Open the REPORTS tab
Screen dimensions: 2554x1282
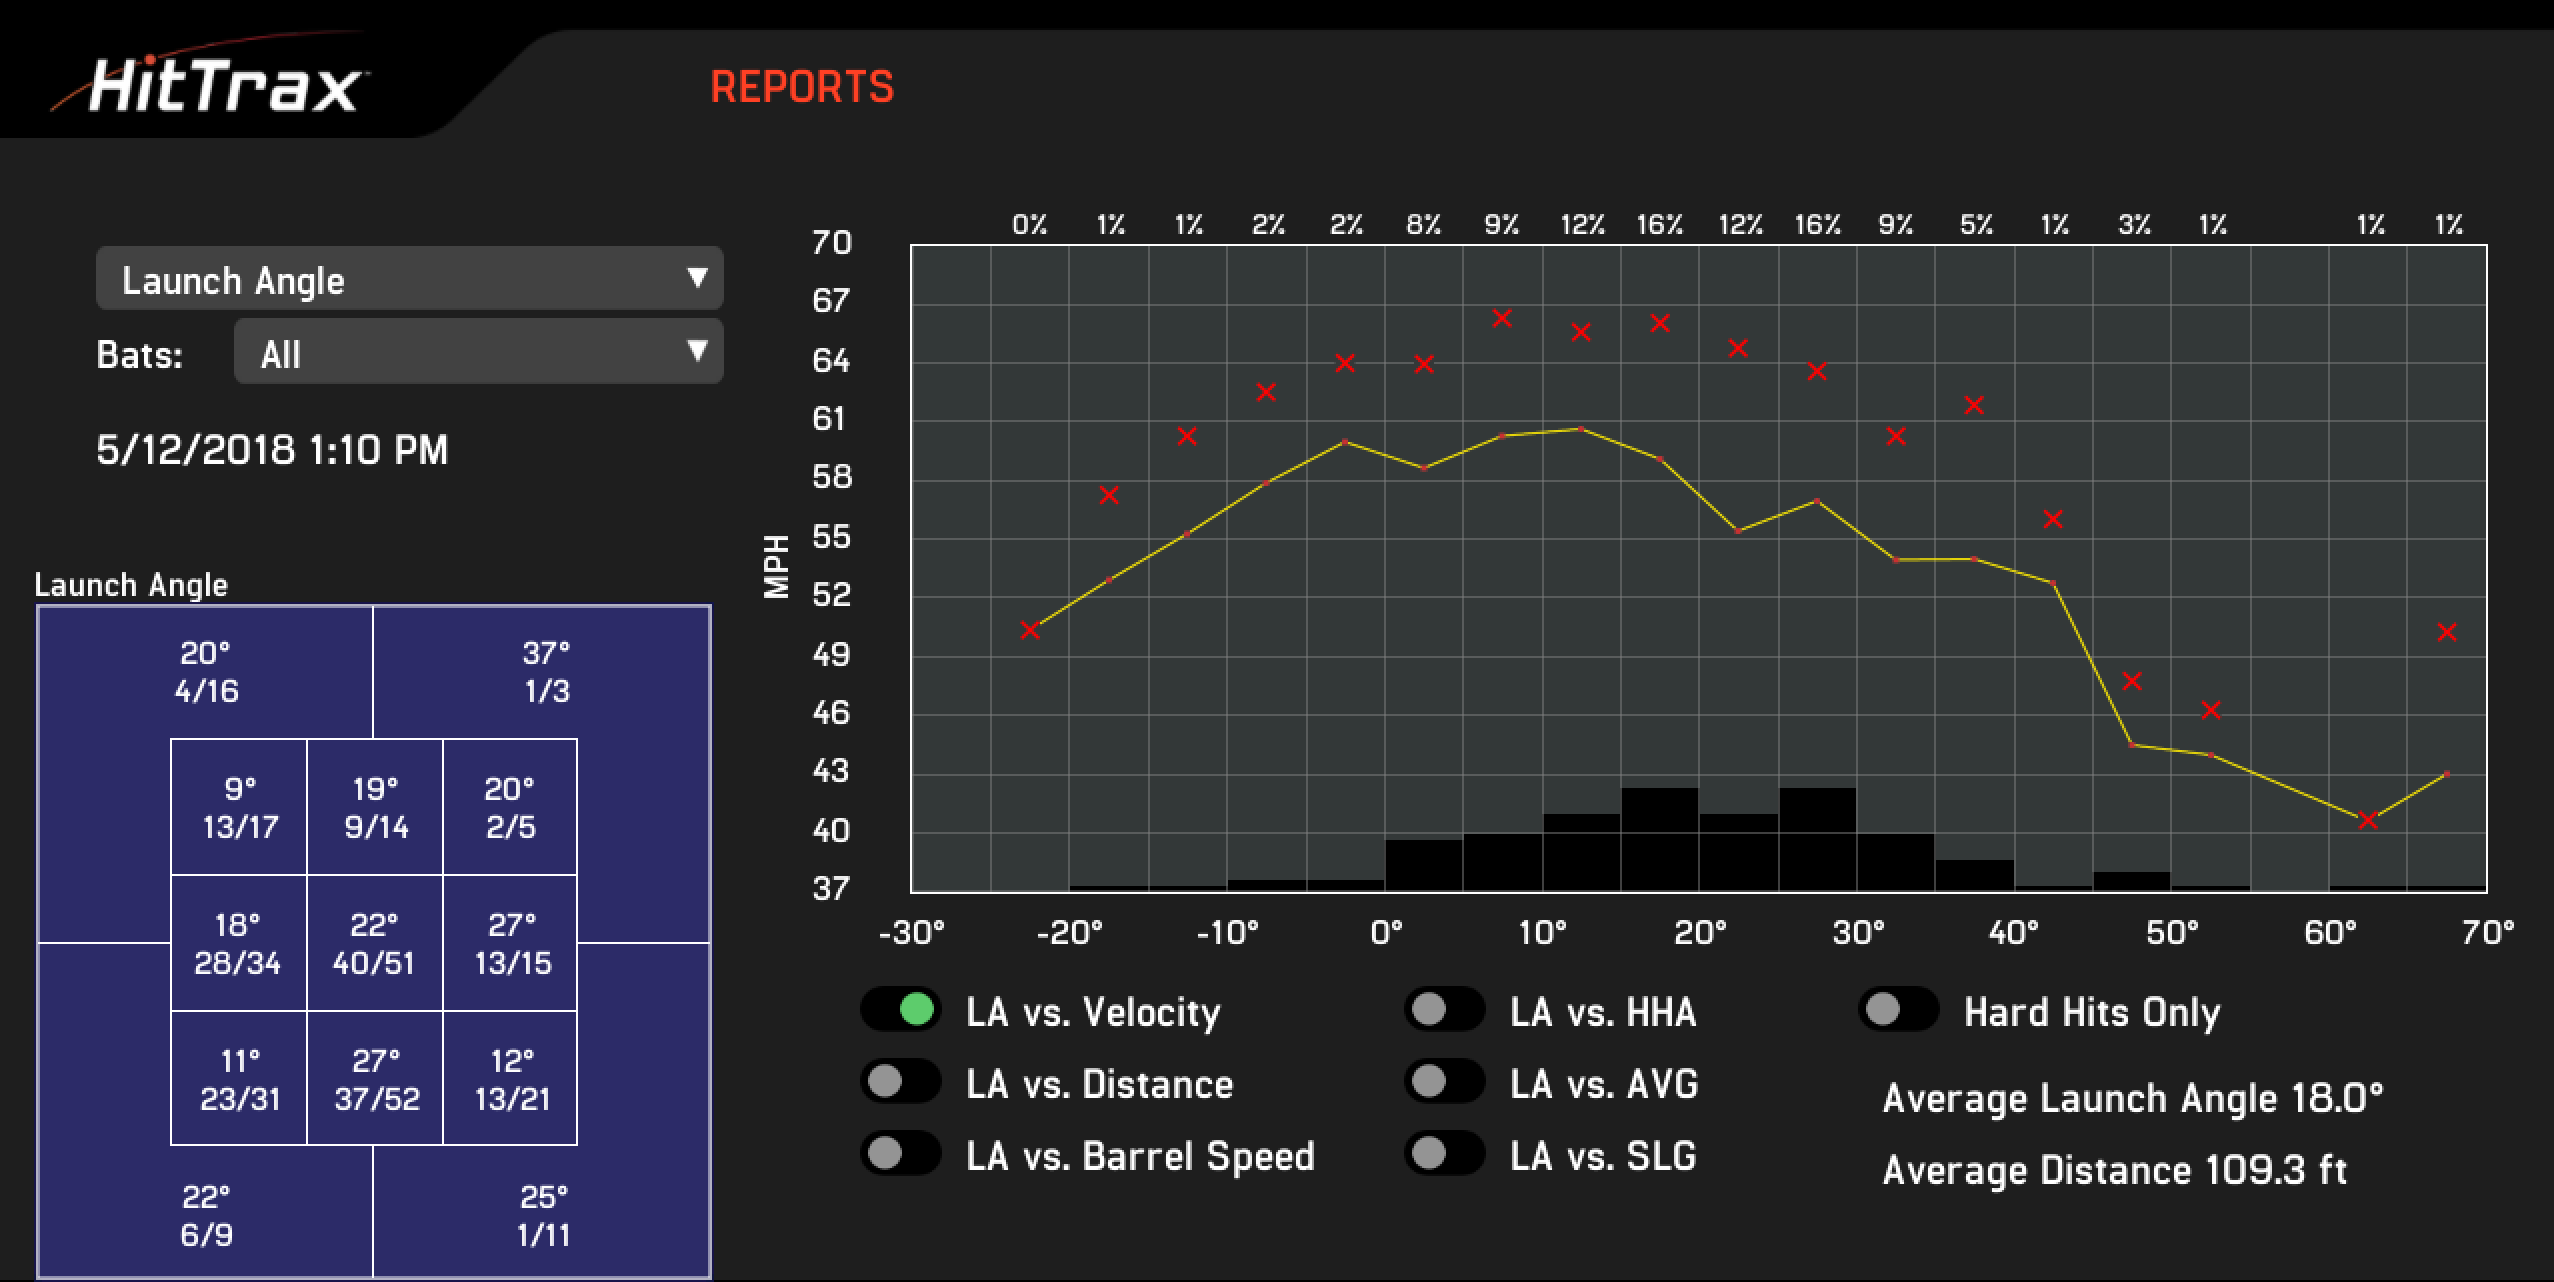tap(802, 87)
